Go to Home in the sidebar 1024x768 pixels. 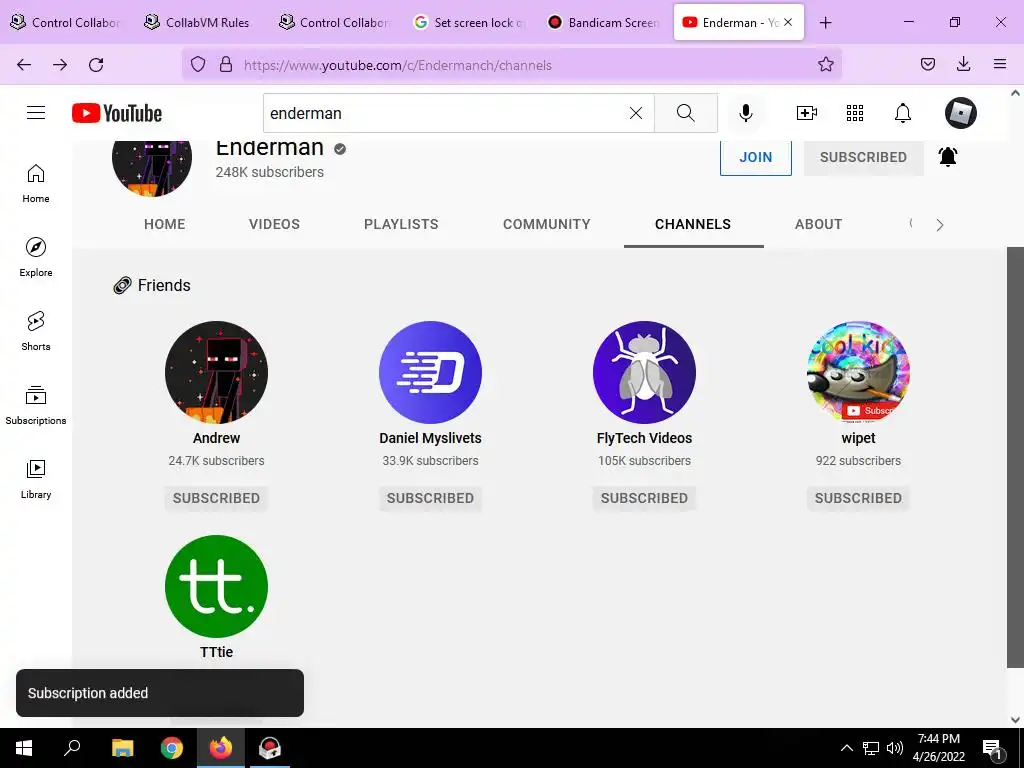(36, 184)
